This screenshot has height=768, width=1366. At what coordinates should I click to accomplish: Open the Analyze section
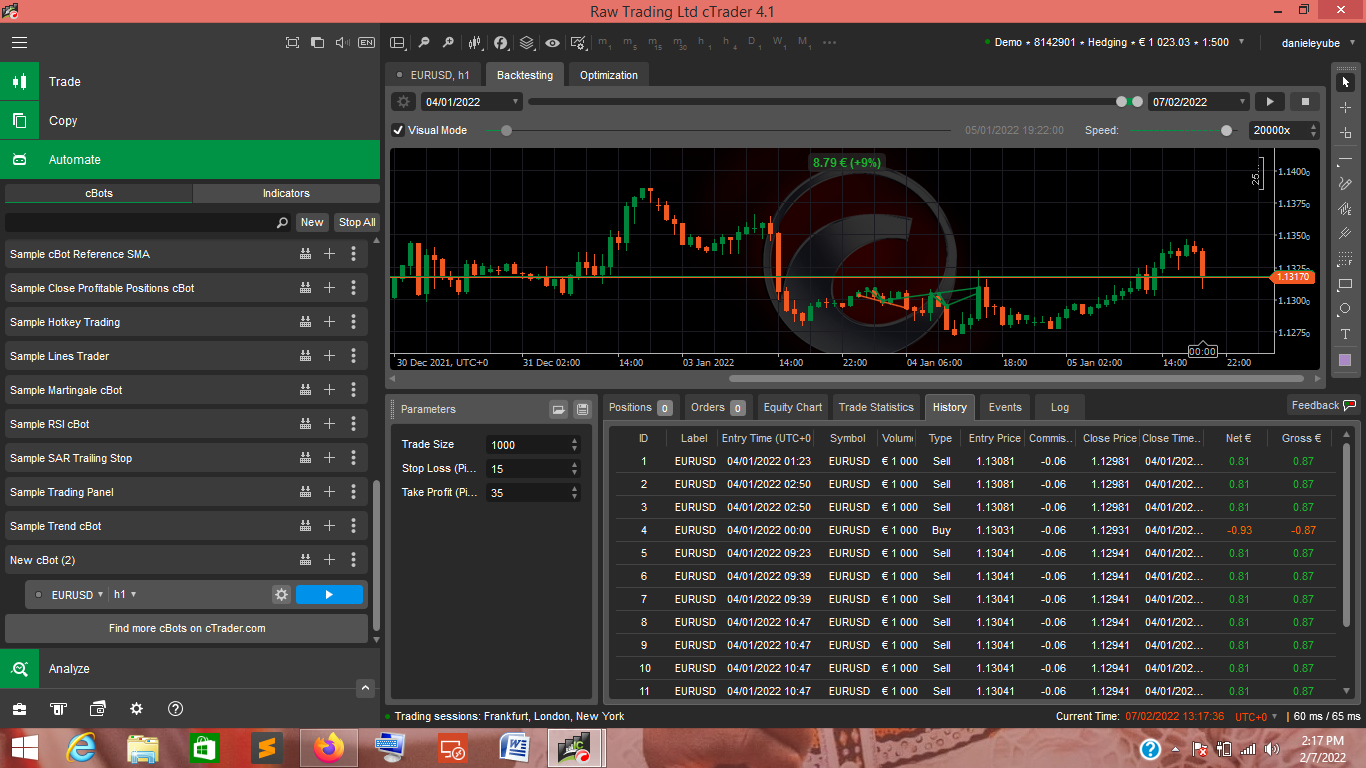[190, 668]
